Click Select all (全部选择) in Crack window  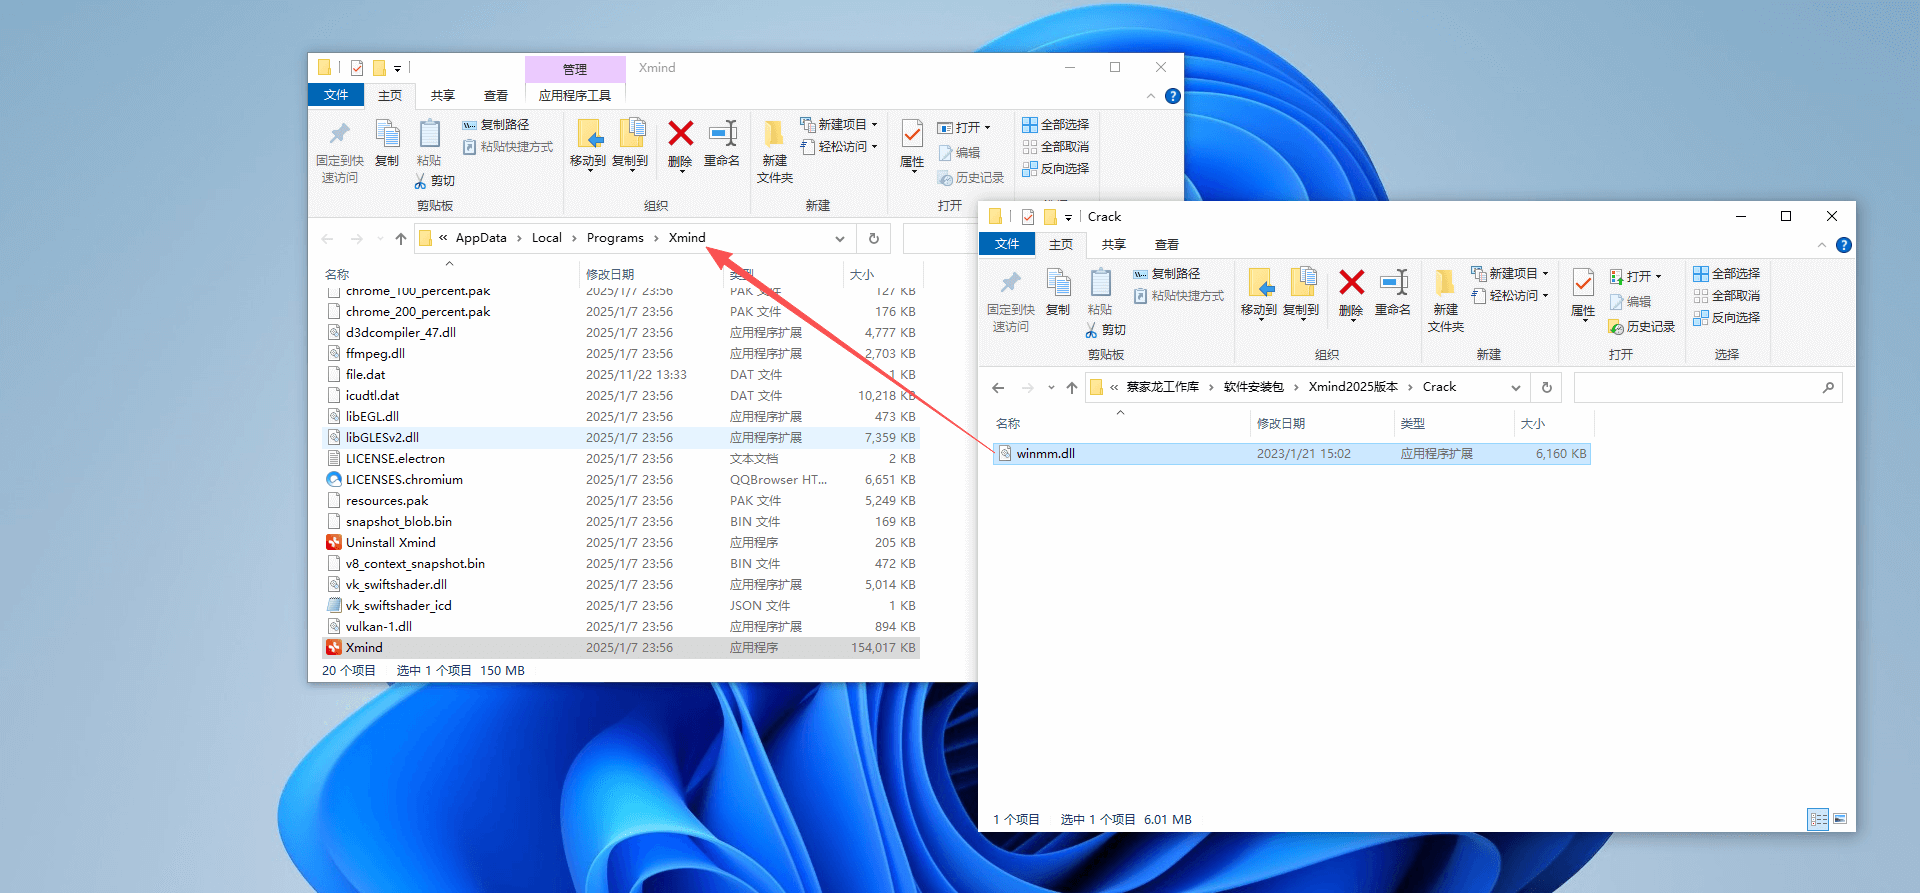1727,274
